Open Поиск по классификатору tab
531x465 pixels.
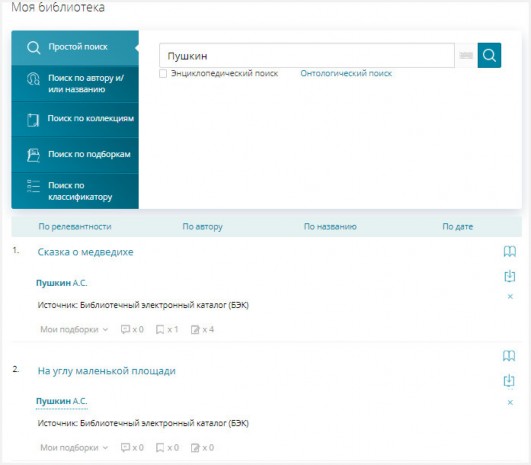[75, 191]
